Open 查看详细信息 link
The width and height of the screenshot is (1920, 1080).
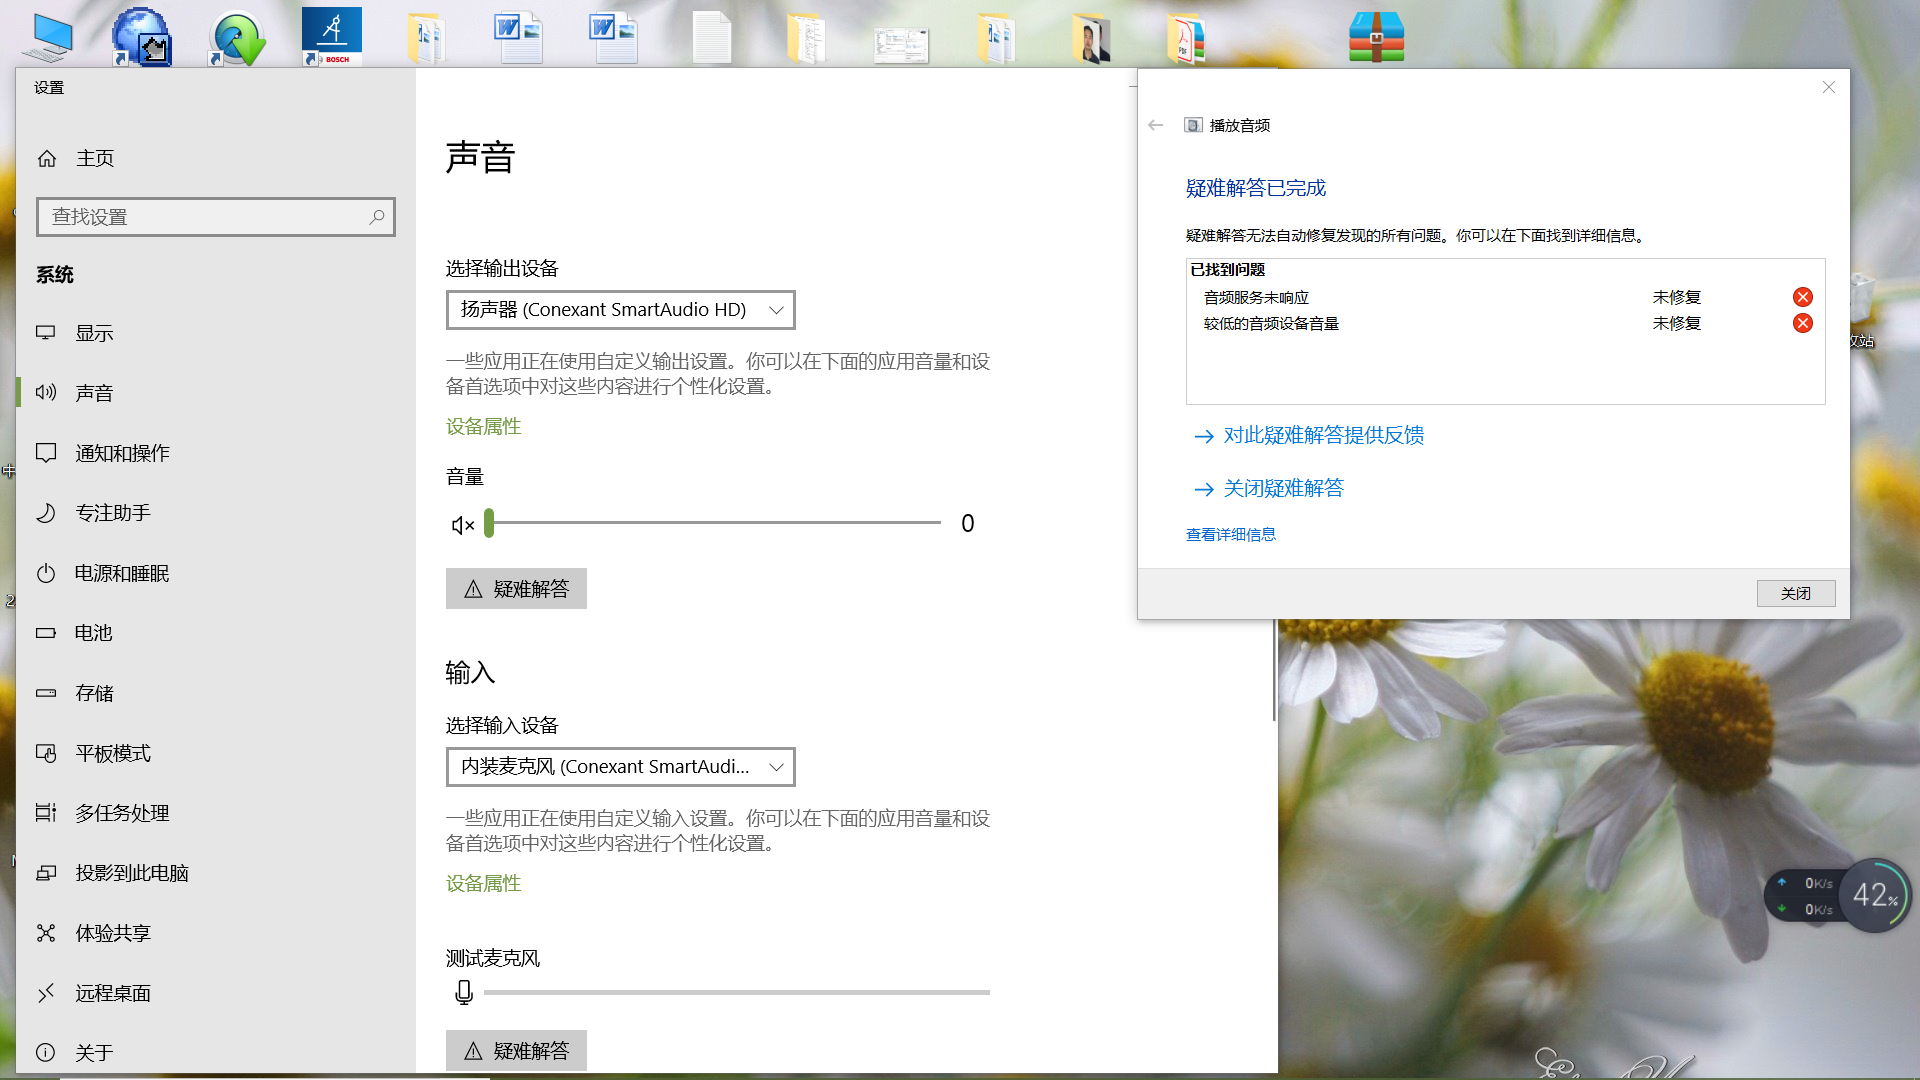pos(1230,534)
